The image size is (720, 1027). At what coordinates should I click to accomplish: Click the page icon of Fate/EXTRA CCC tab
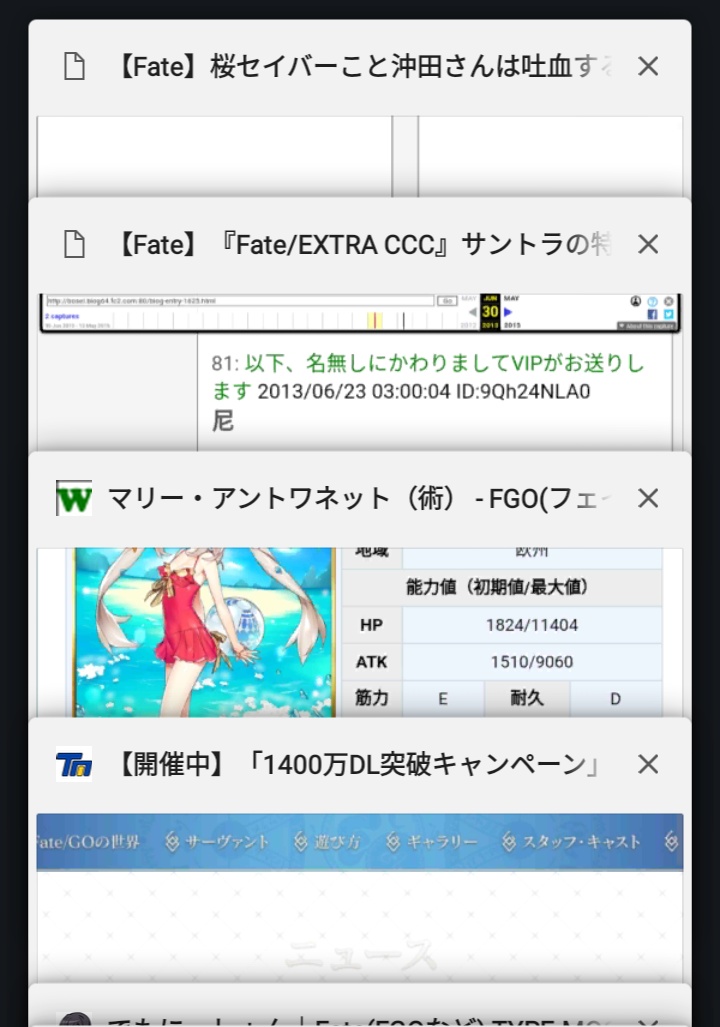point(74,244)
